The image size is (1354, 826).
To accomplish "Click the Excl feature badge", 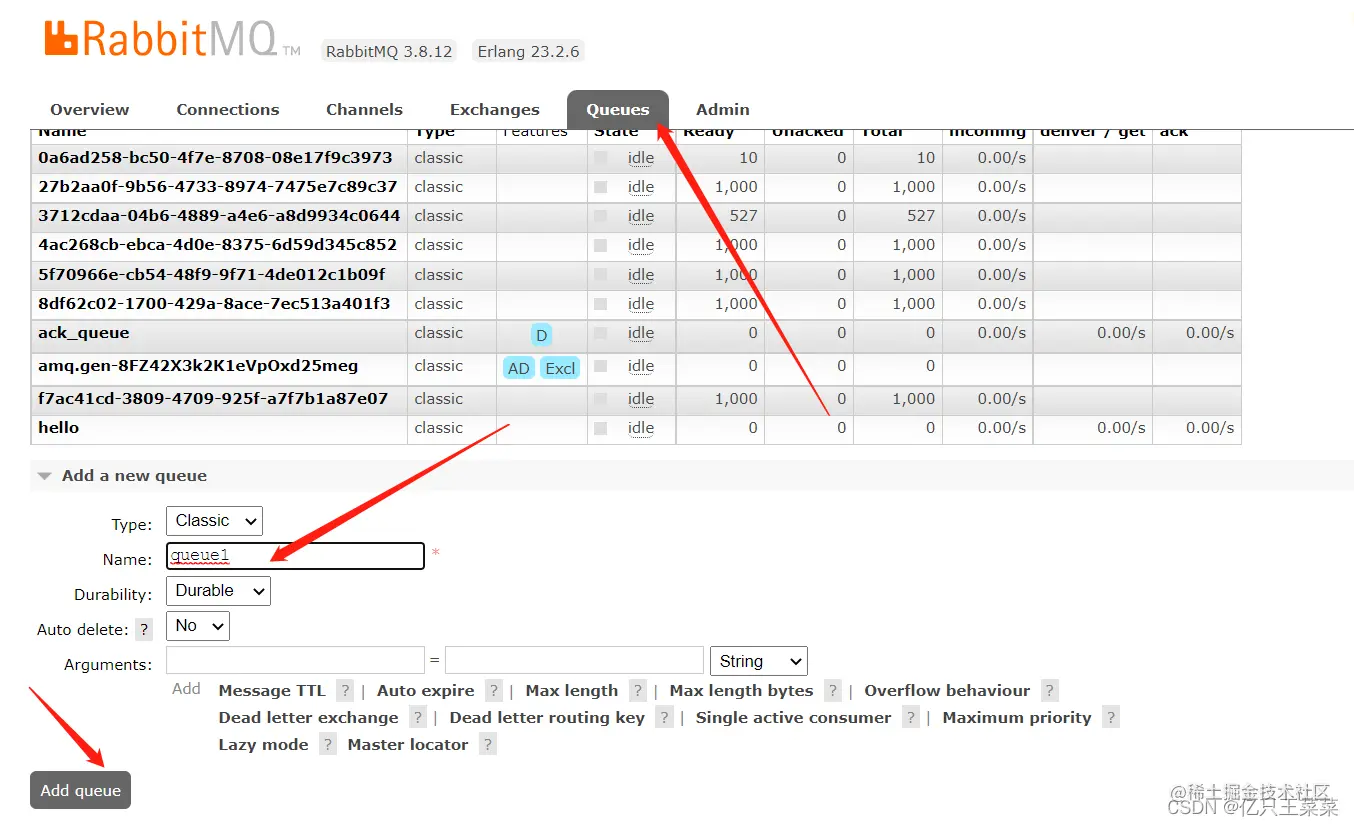I will tap(560, 368).
